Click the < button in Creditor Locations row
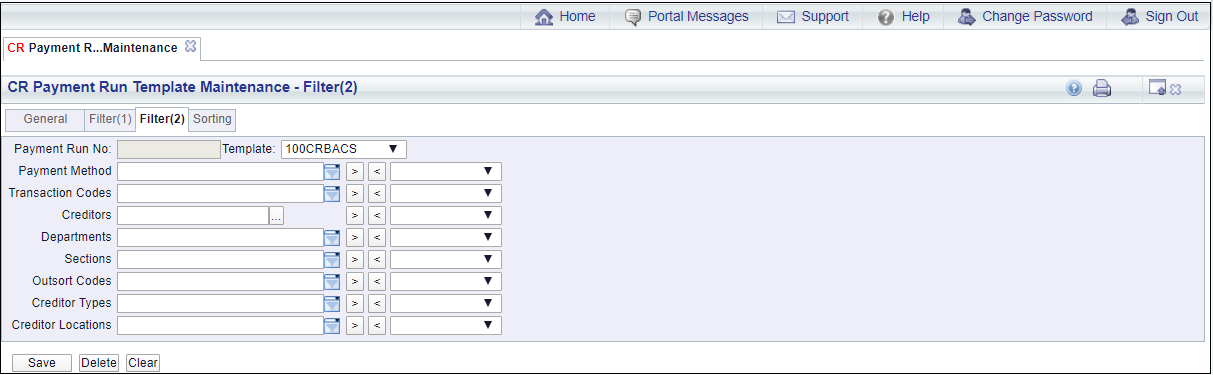 (377, 325)
